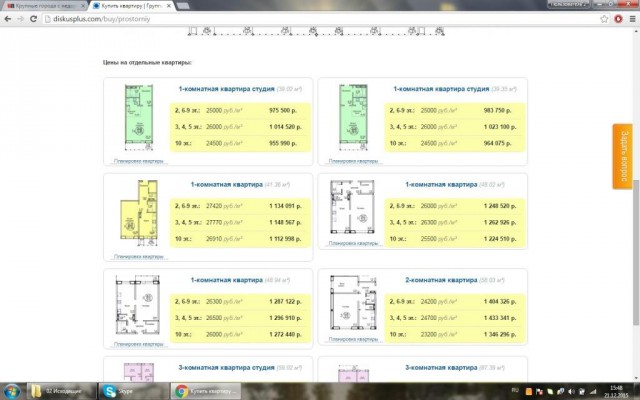
Task: Open the '2-комнатная квартира' title link
Action: click(441, 280)
